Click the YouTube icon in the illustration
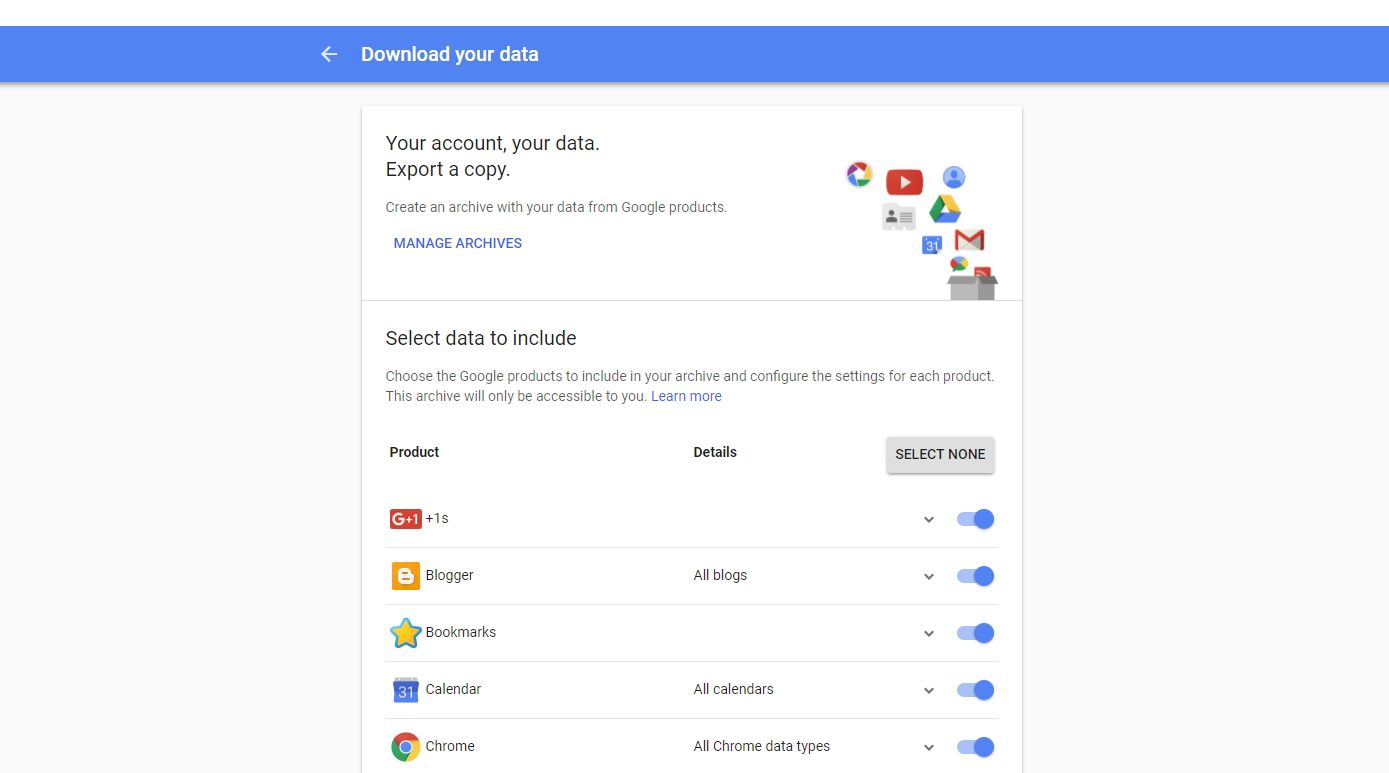The width and height of the screenshot is (1389, 773). coord(904,182)
